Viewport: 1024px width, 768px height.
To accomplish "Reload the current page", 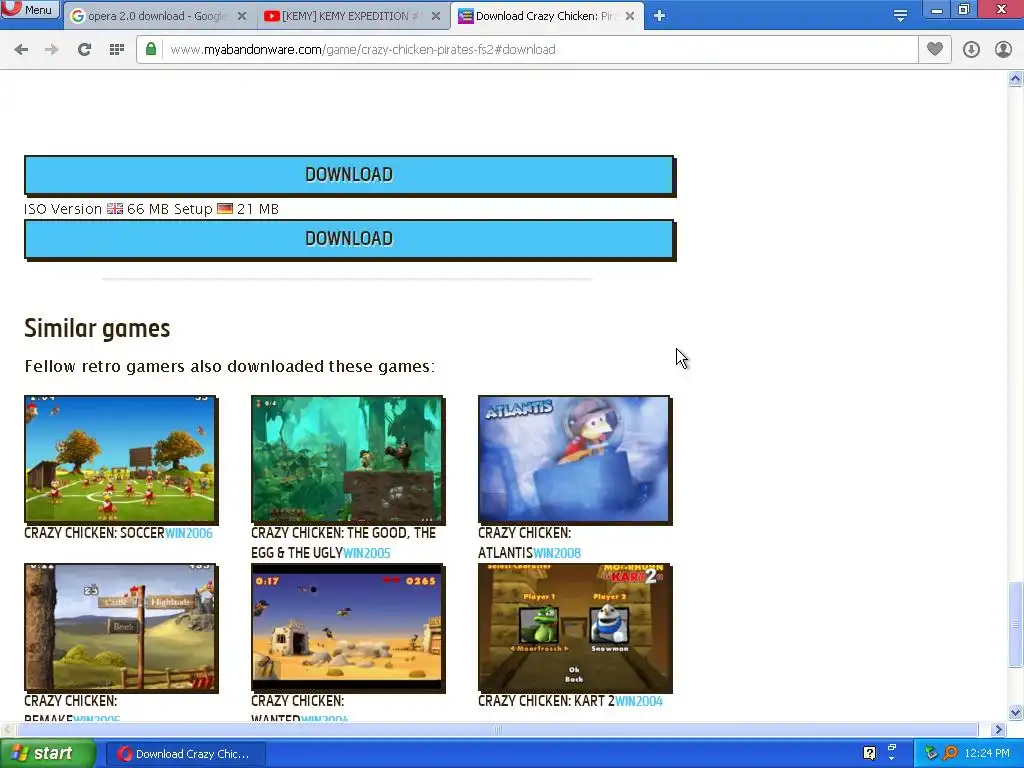I will [x=84, y=50].
